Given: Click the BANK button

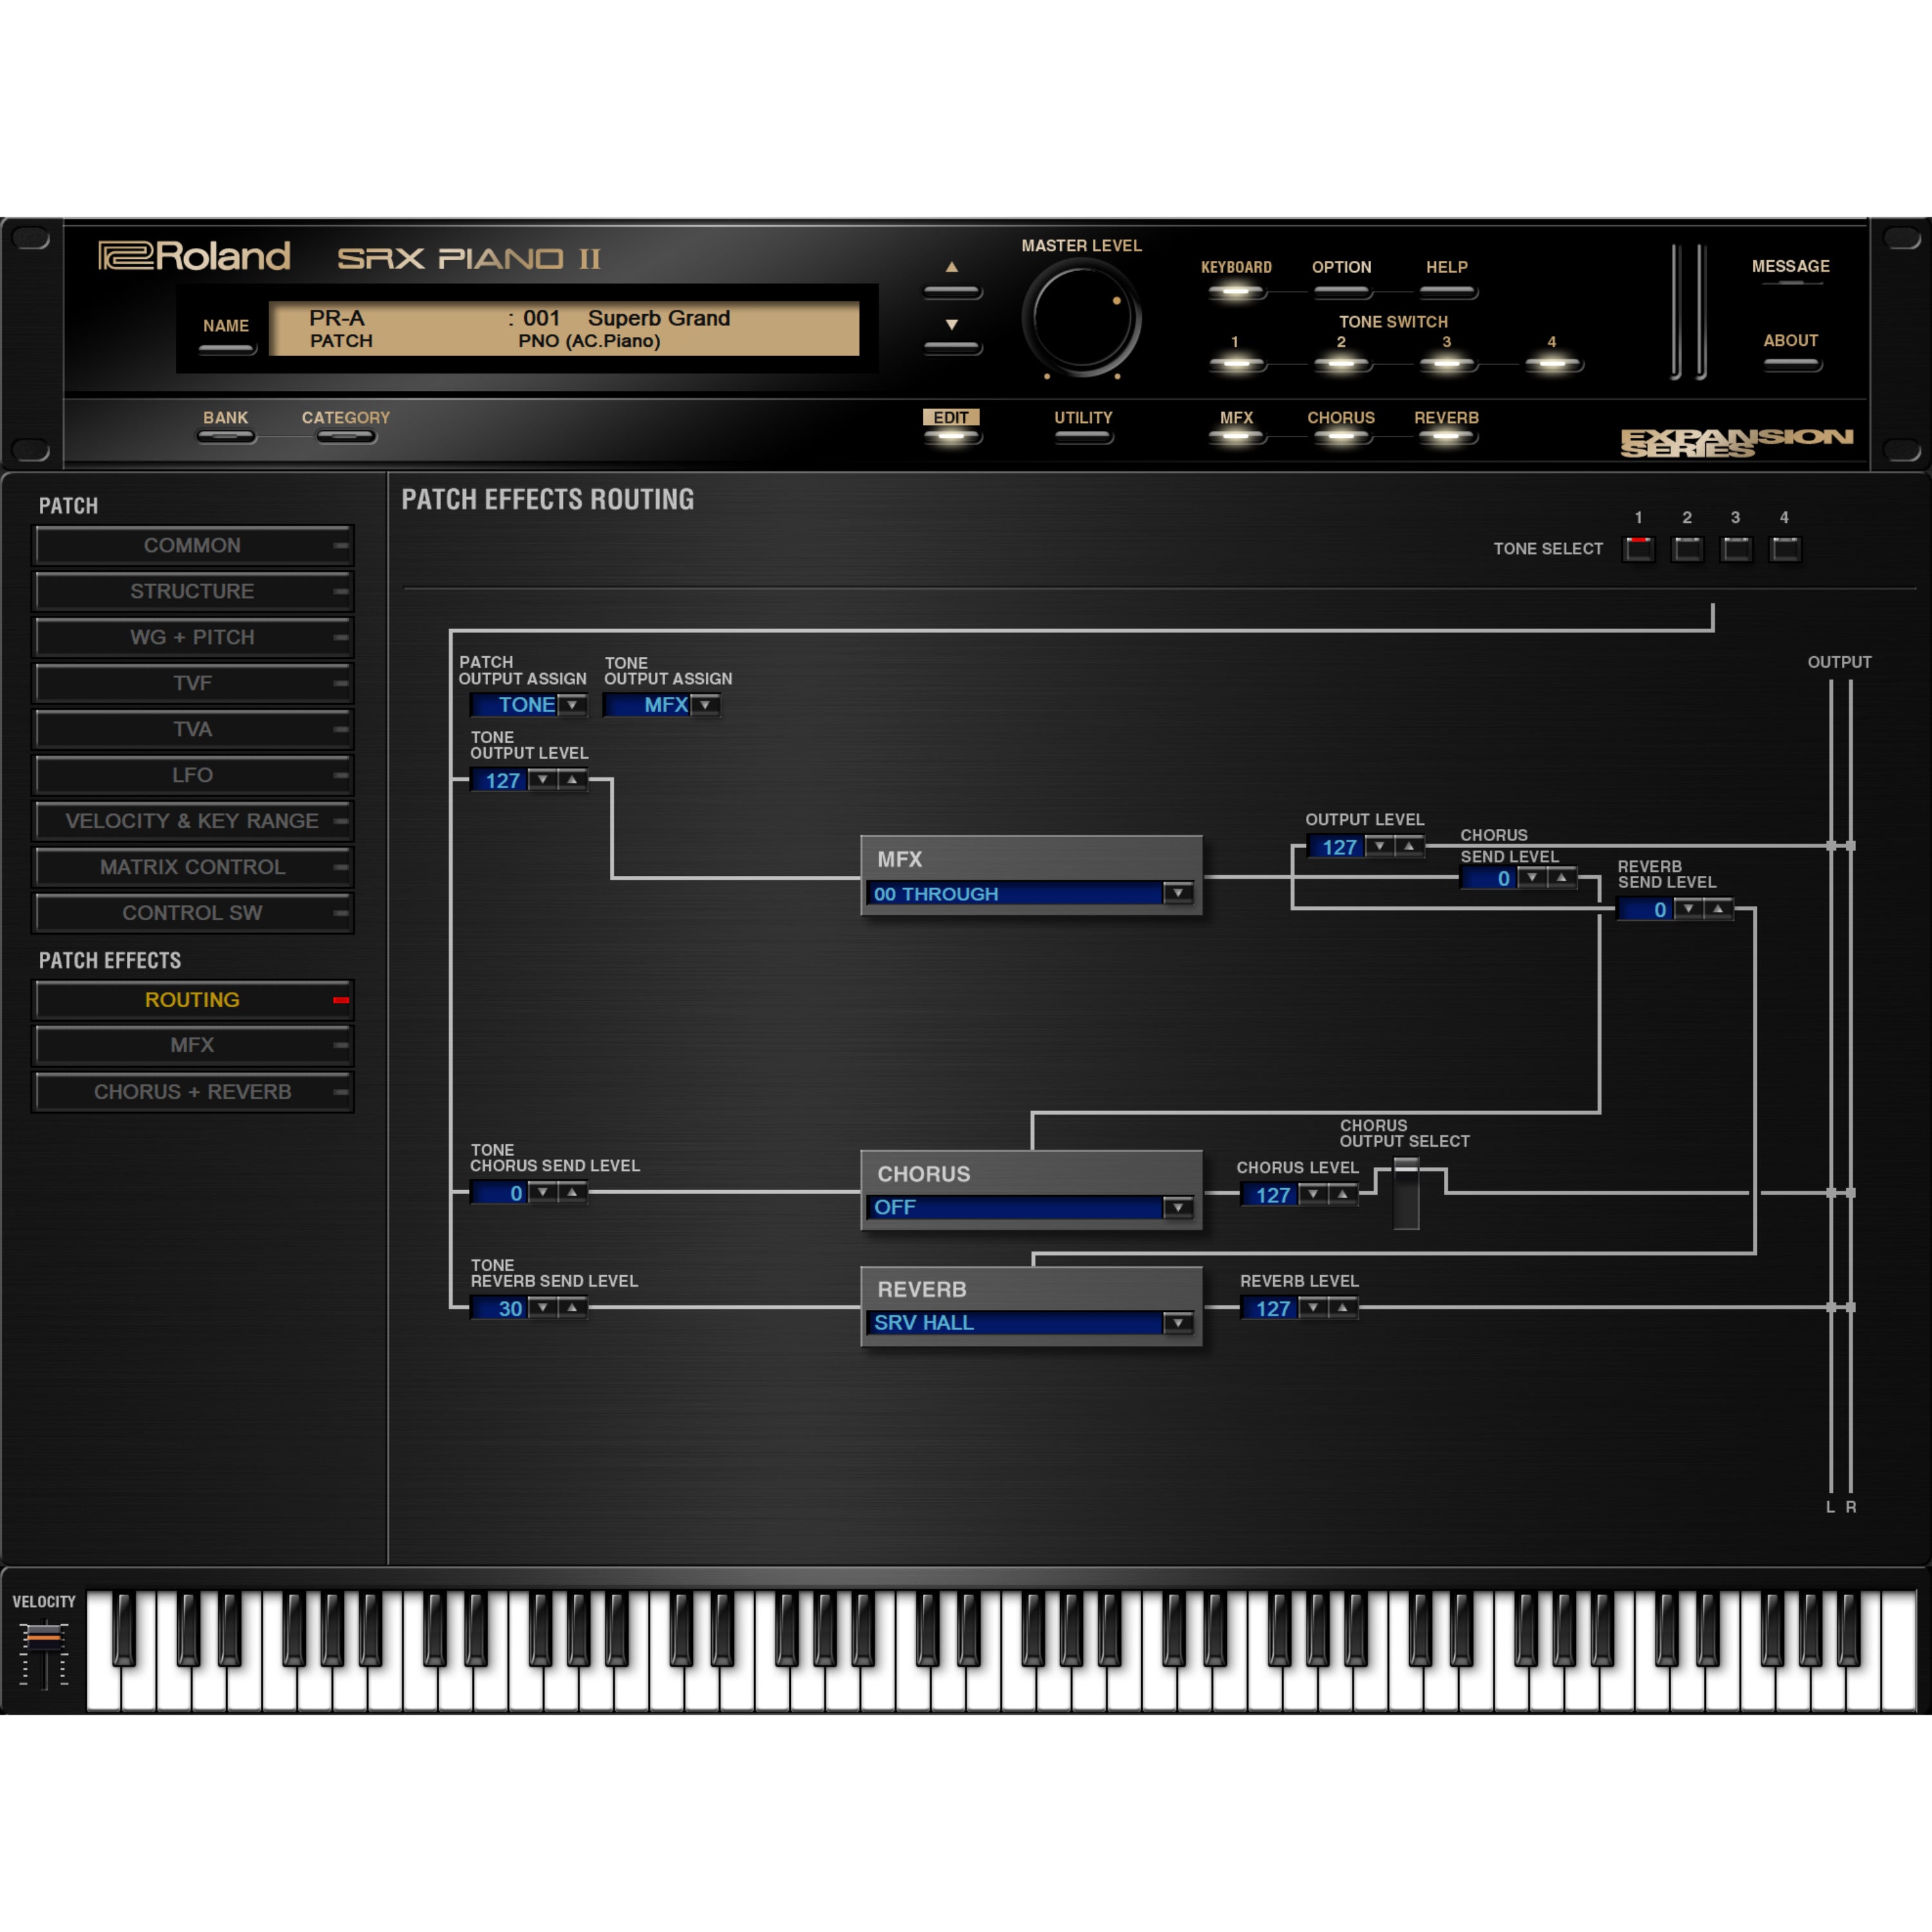Looking at the screenshot, I should 226,437.
